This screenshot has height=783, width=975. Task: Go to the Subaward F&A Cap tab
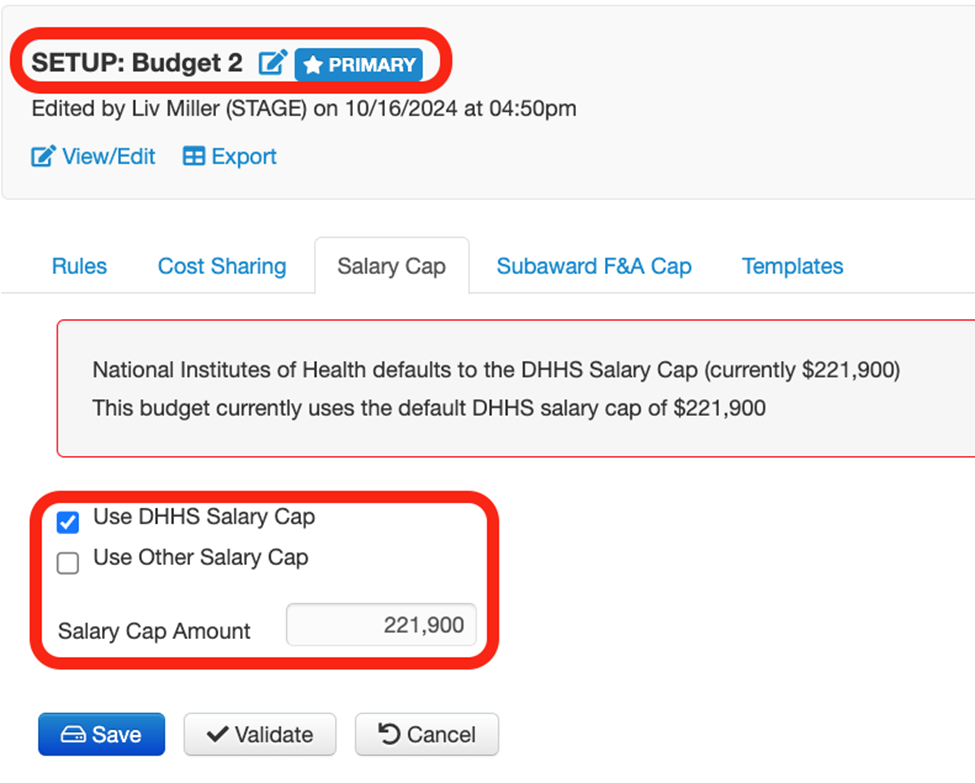point(594,267)
